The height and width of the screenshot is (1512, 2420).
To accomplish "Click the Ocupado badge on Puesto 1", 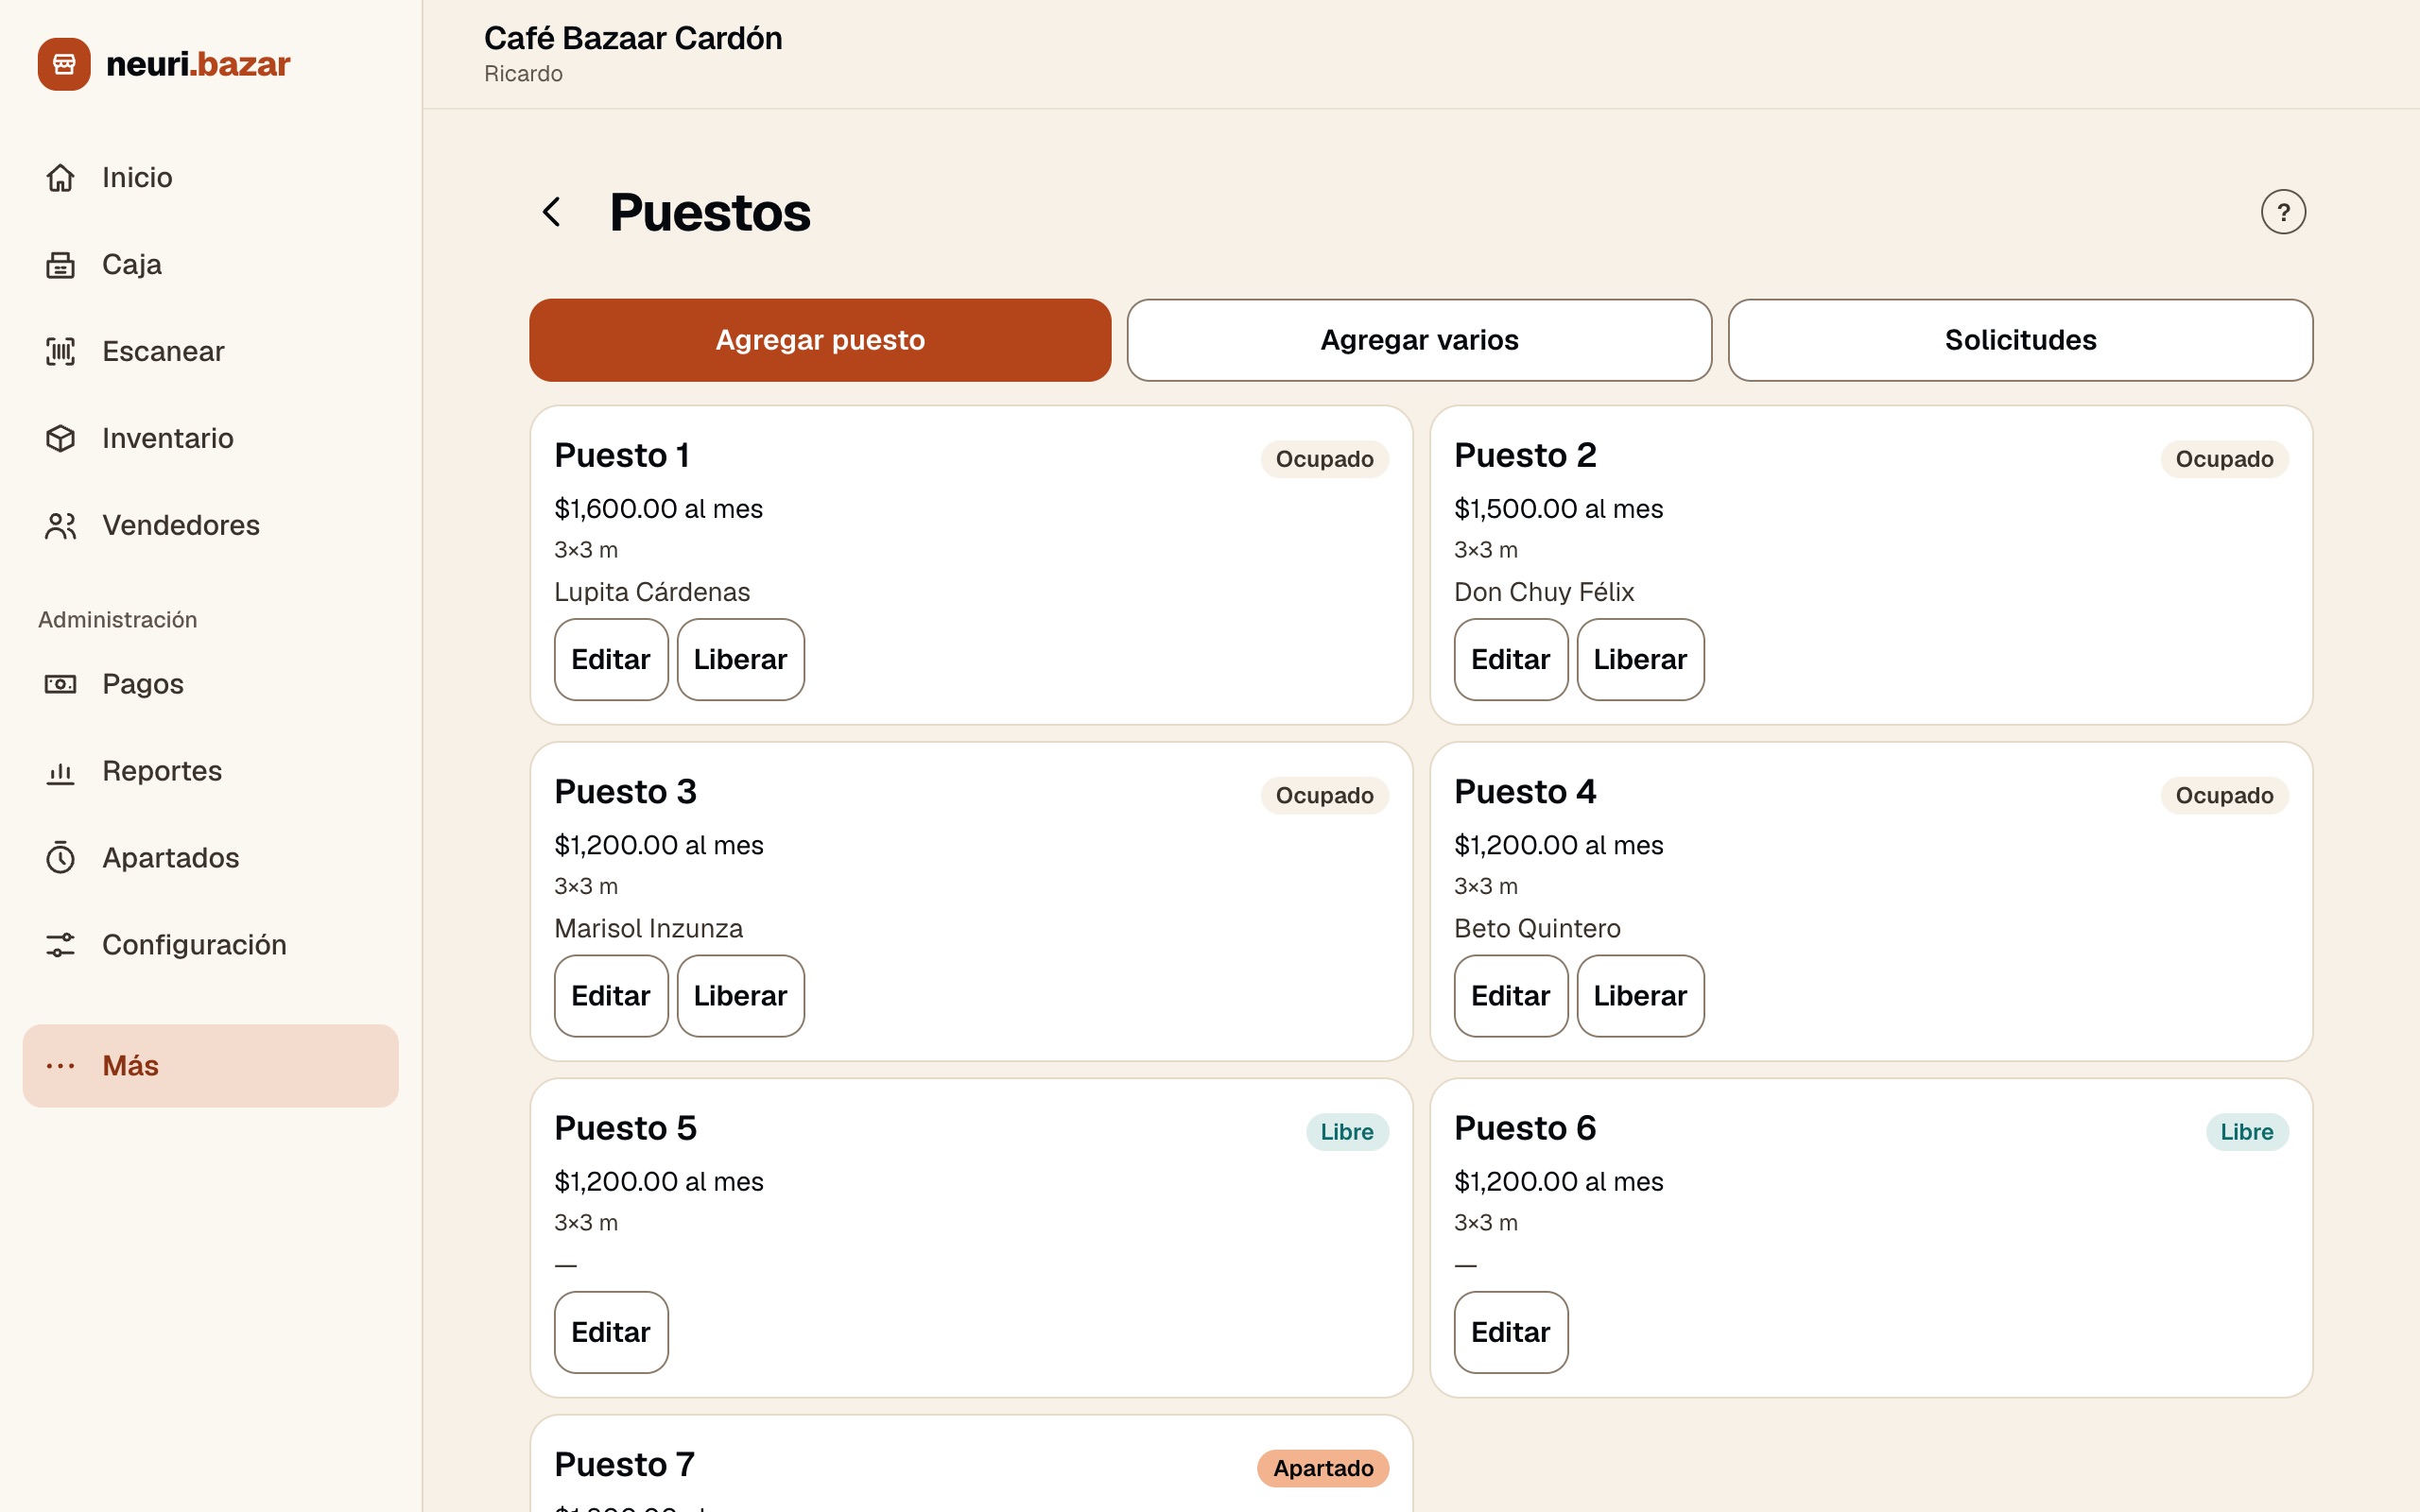I will (1324, 459).
